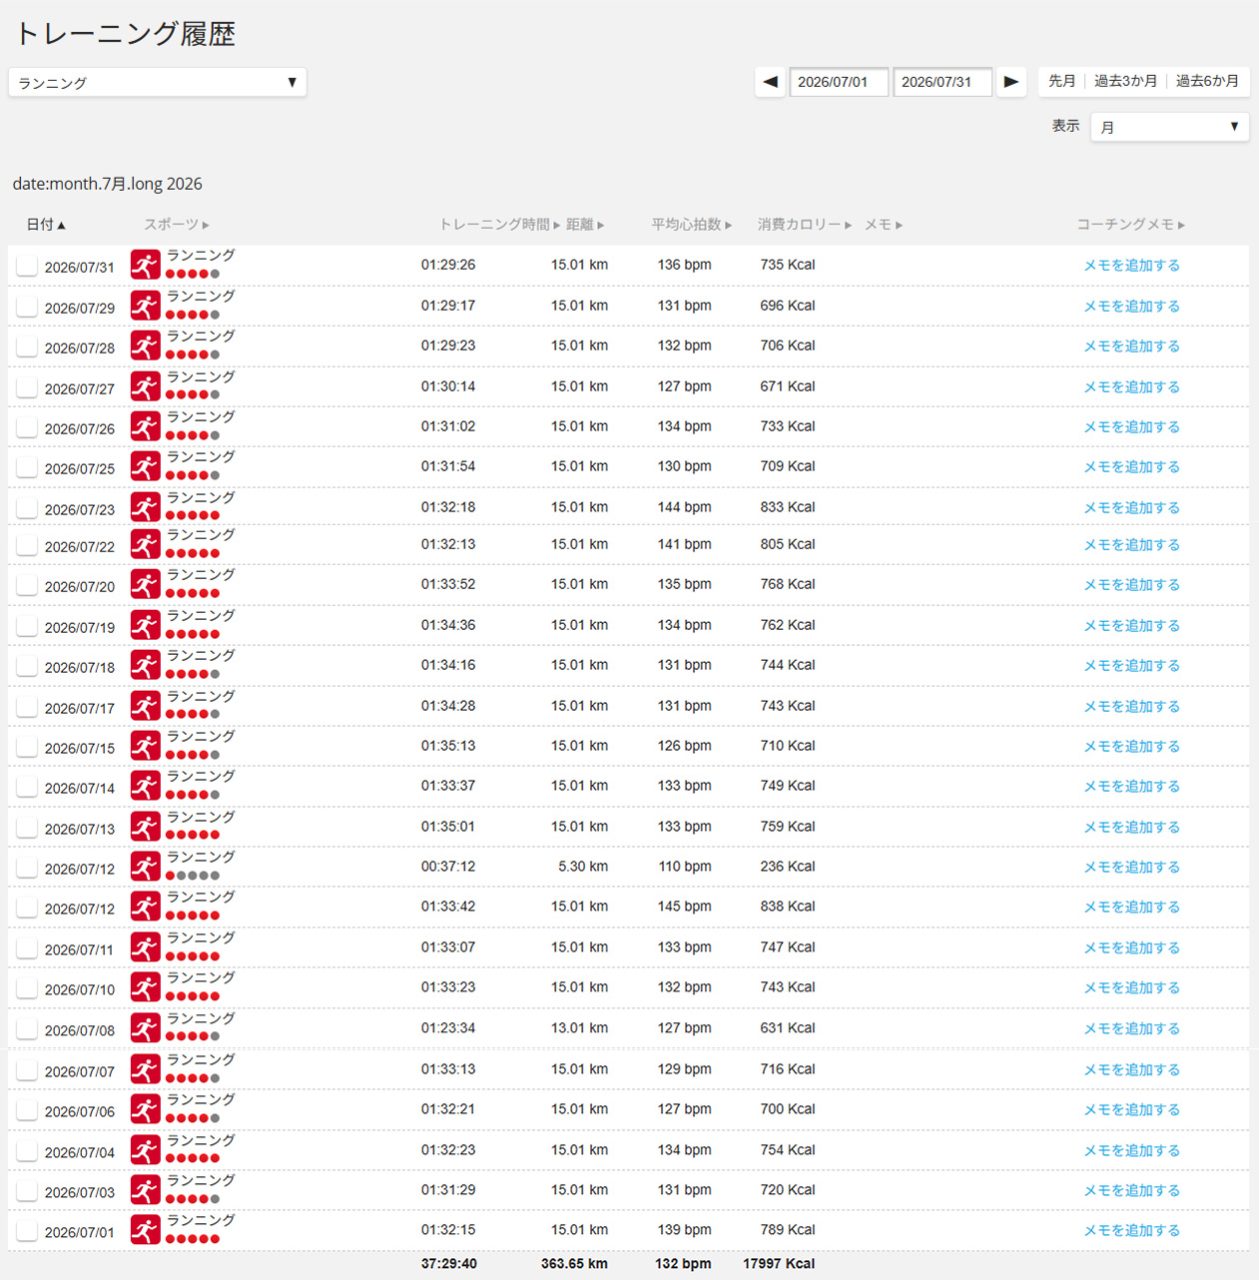The width and height of the screenshot is (1259, 1280).
Task: Click running icon of the 5.30 km session
Action: pos(146,868)
